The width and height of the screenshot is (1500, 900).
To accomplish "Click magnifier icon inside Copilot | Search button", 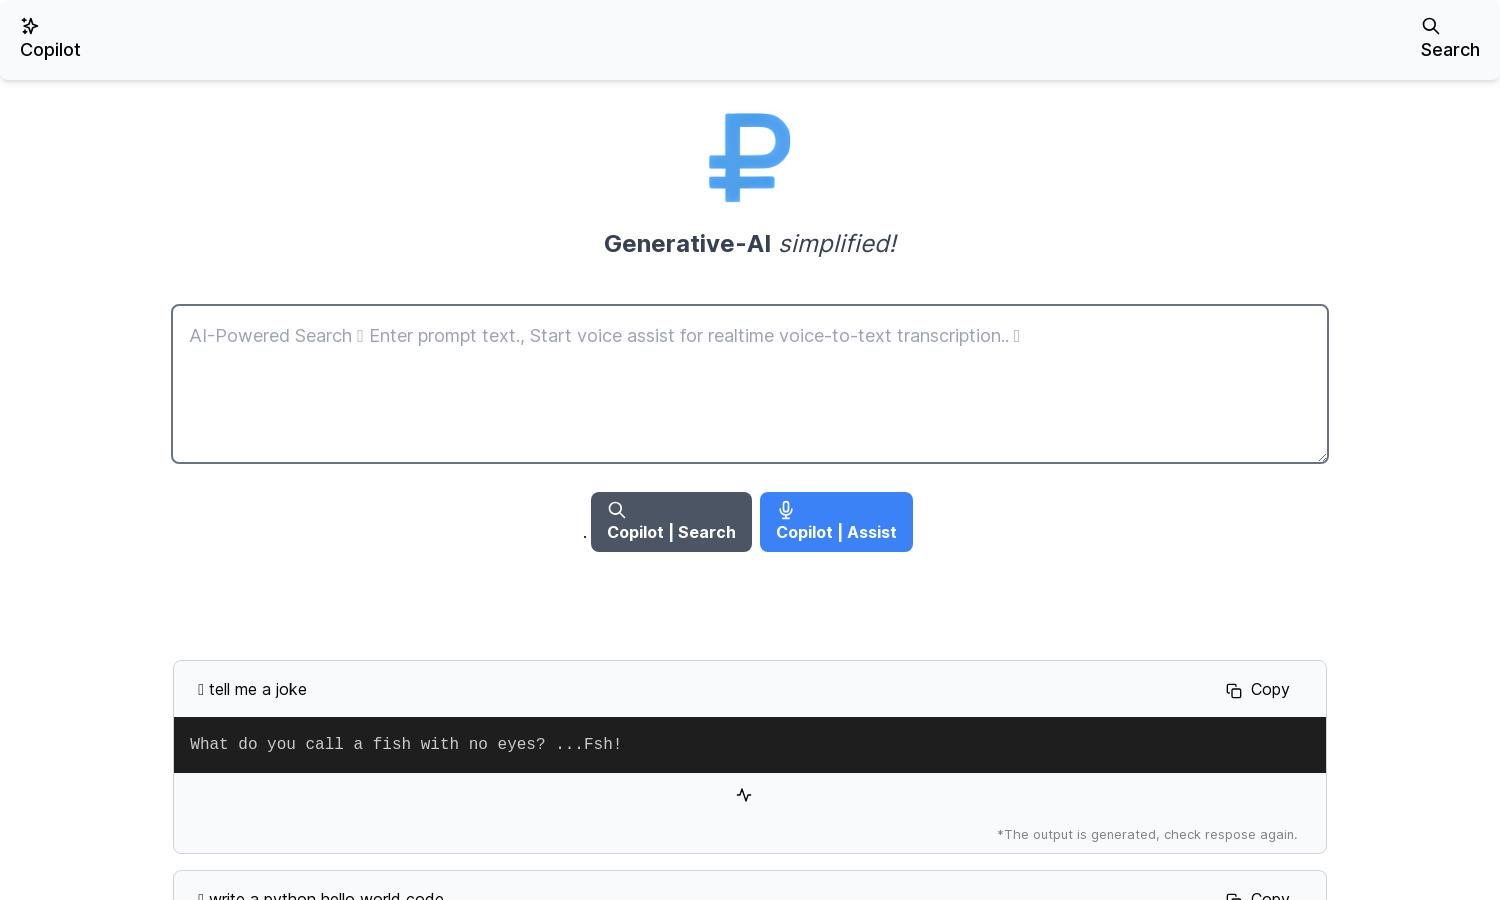I will tap(617, 510).
